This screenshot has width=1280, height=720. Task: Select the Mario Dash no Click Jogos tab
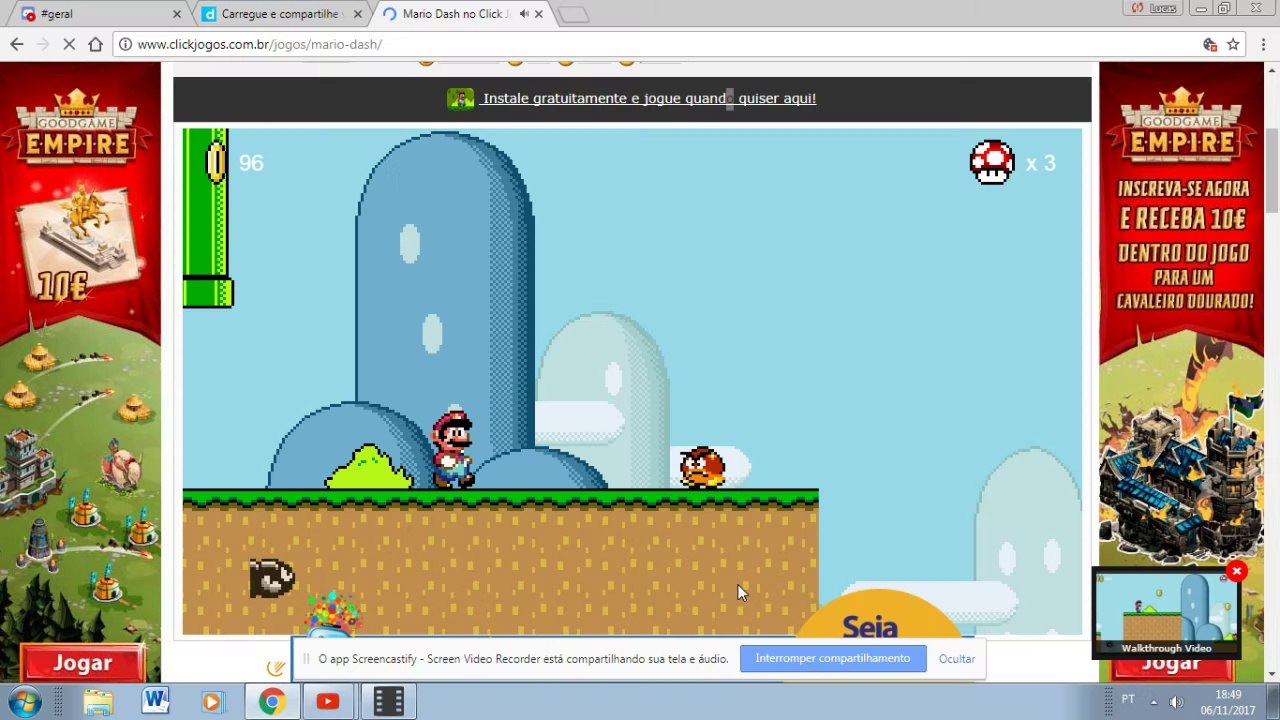coord(460,14)
